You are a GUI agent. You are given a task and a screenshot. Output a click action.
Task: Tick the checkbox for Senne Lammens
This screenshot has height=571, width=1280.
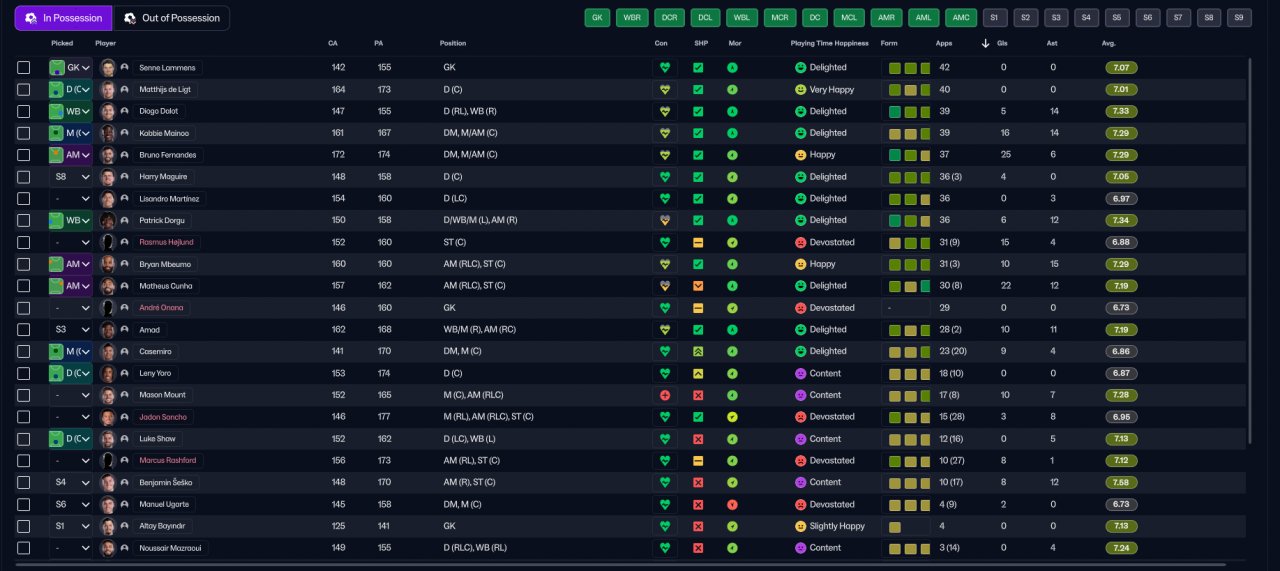pos(24,68)
